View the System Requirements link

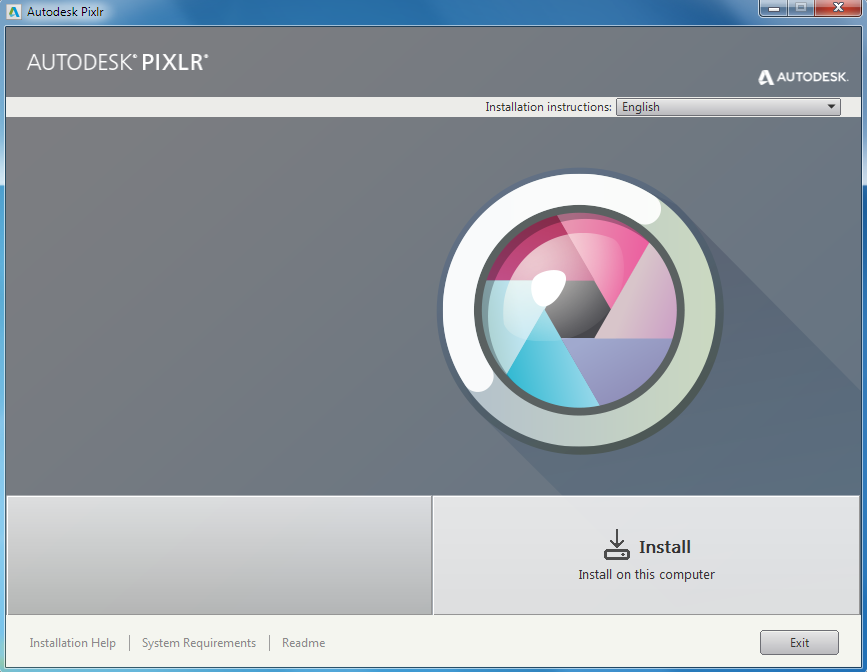pyautogui.click(x=199, y=643)
